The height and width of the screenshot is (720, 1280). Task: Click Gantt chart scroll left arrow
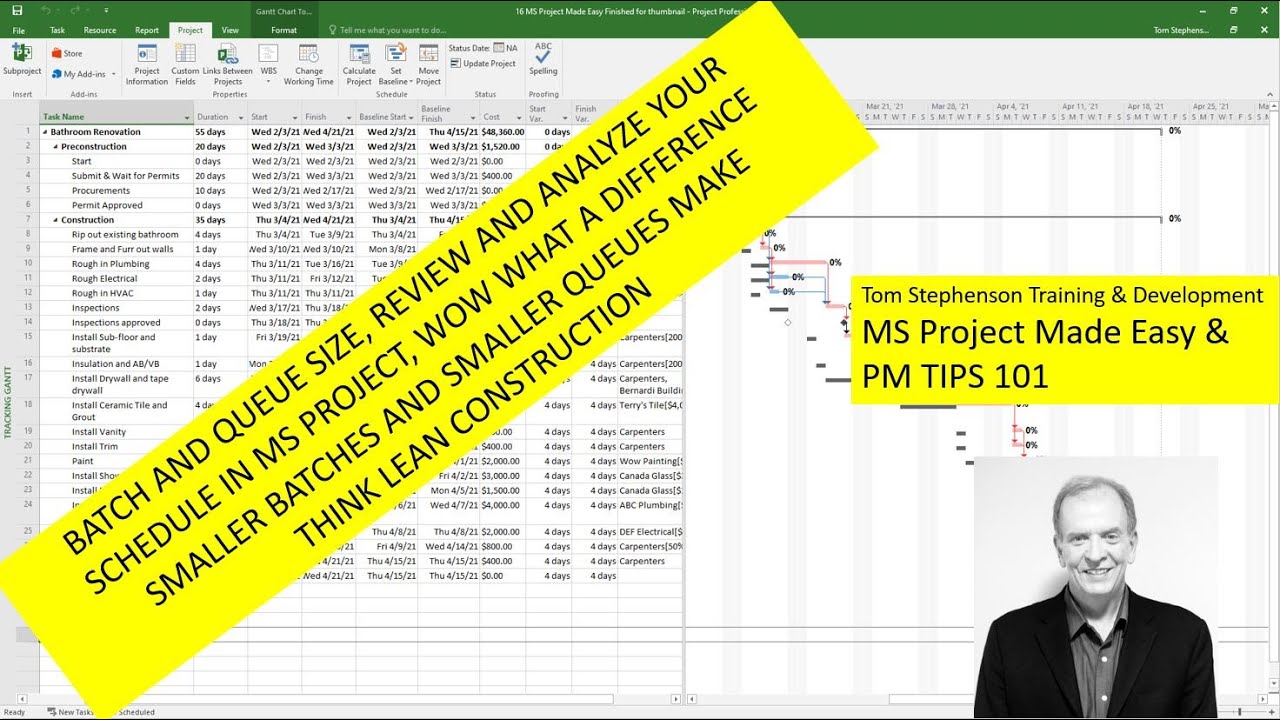[x=692, y=699]
